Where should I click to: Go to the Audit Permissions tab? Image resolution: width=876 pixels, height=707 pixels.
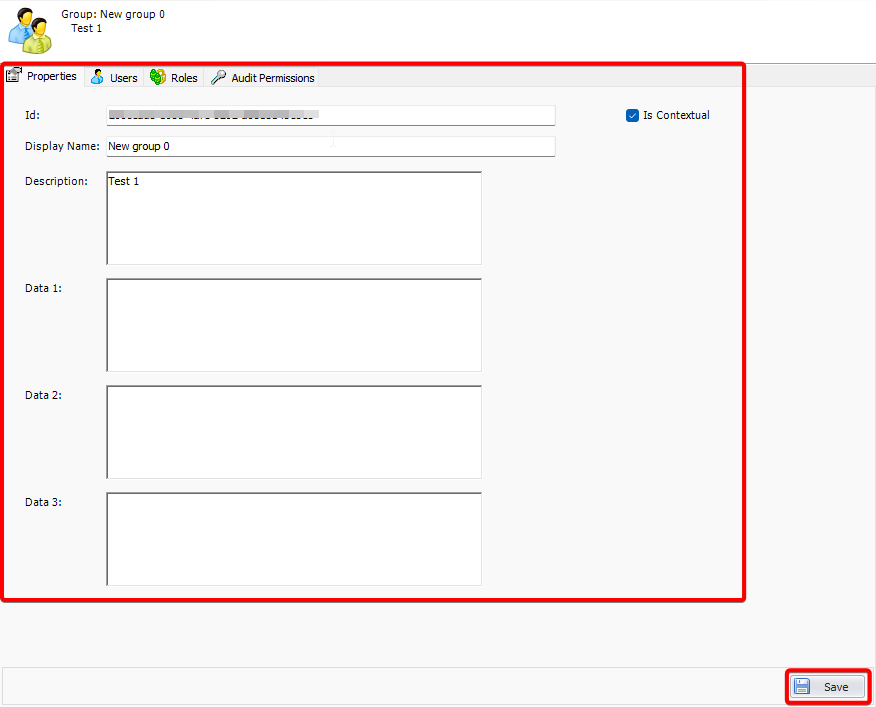tap(272, 78)
